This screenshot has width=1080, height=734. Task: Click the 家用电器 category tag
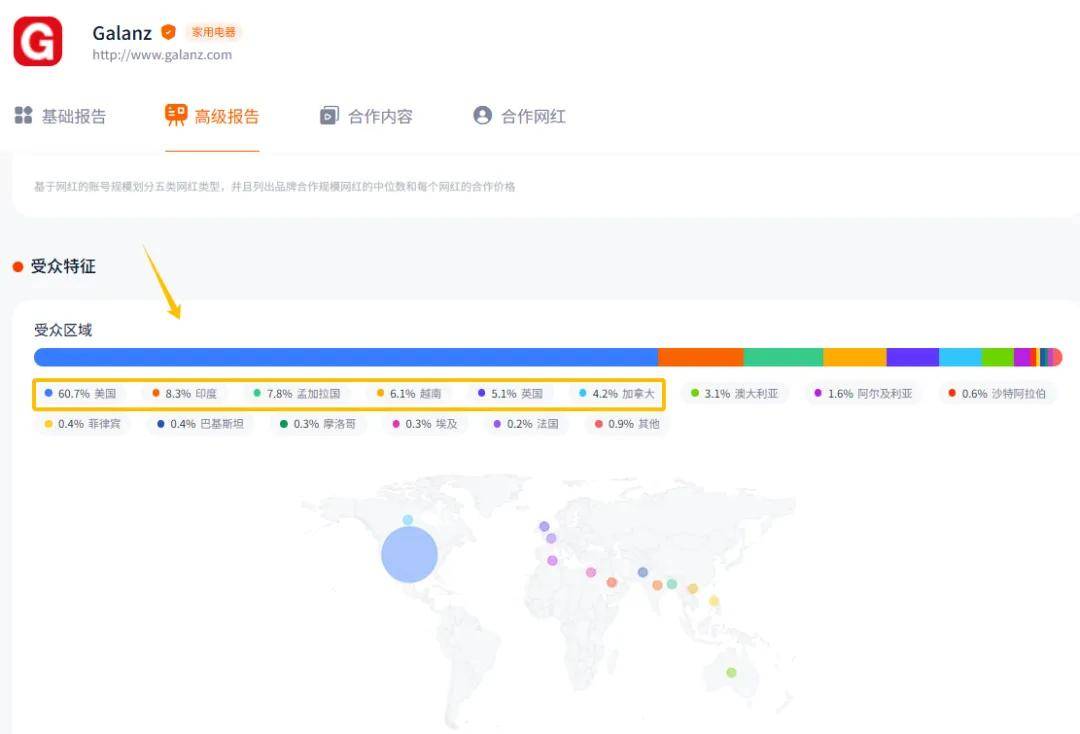point(214,32)
